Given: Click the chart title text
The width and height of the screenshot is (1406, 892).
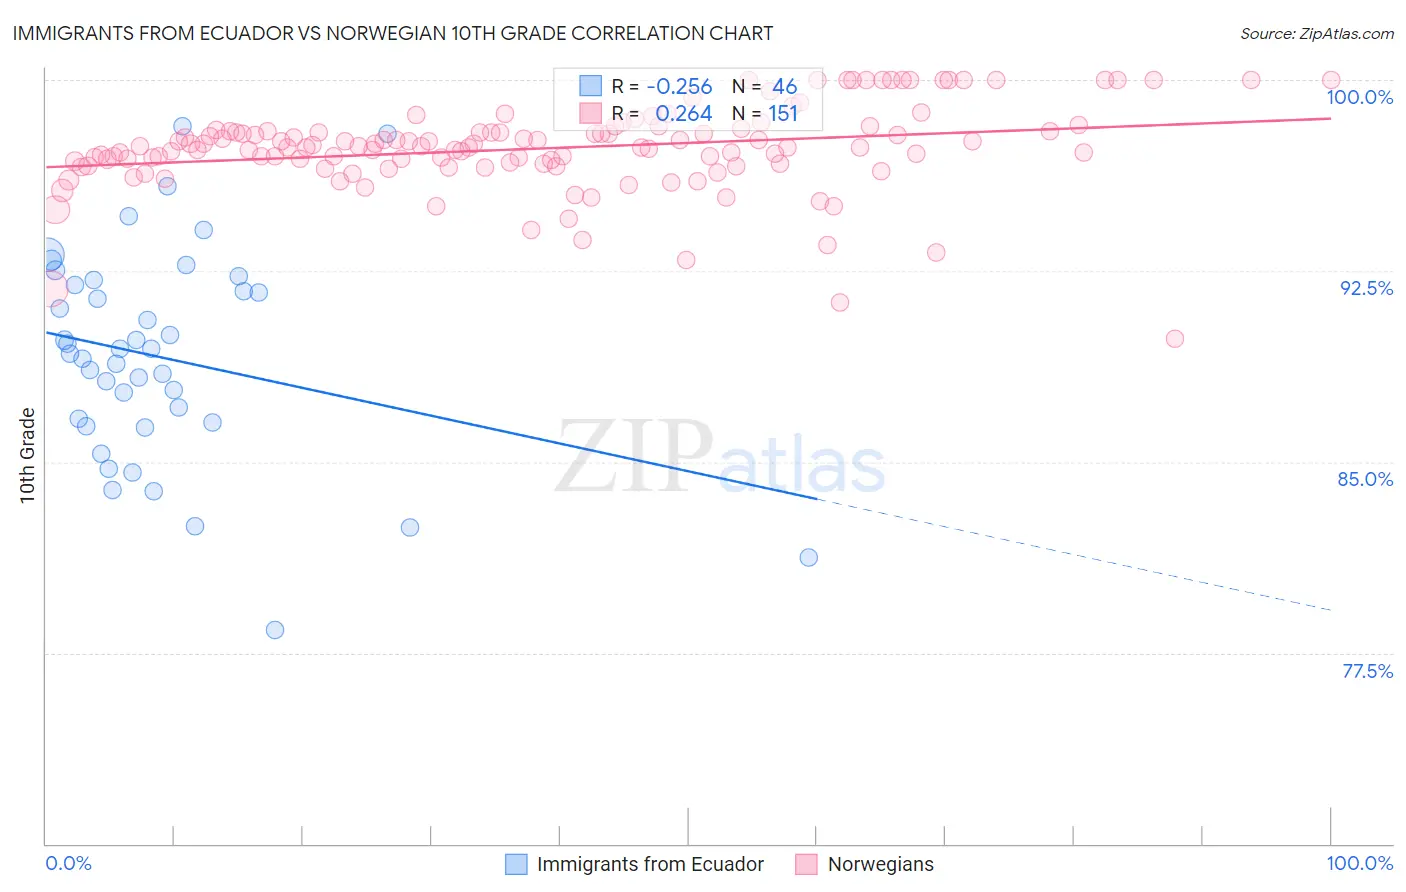Looking at the screenshot, I should [393, 33].
